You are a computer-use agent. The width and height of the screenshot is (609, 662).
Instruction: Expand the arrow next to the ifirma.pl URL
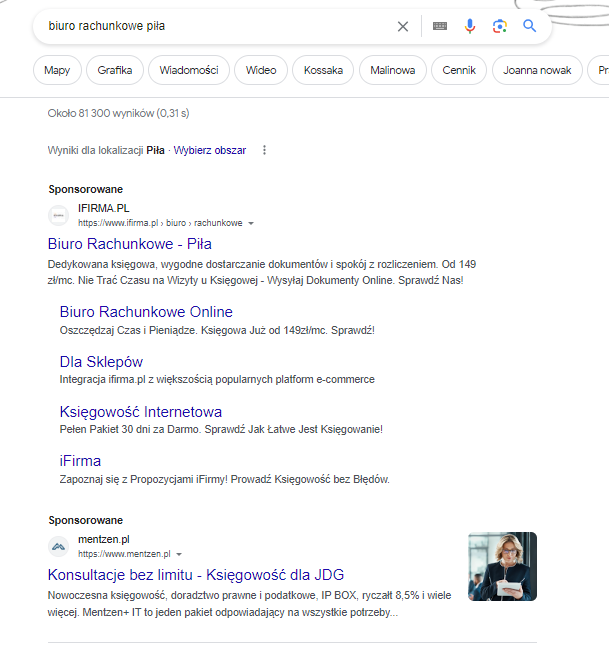[251, 223]
